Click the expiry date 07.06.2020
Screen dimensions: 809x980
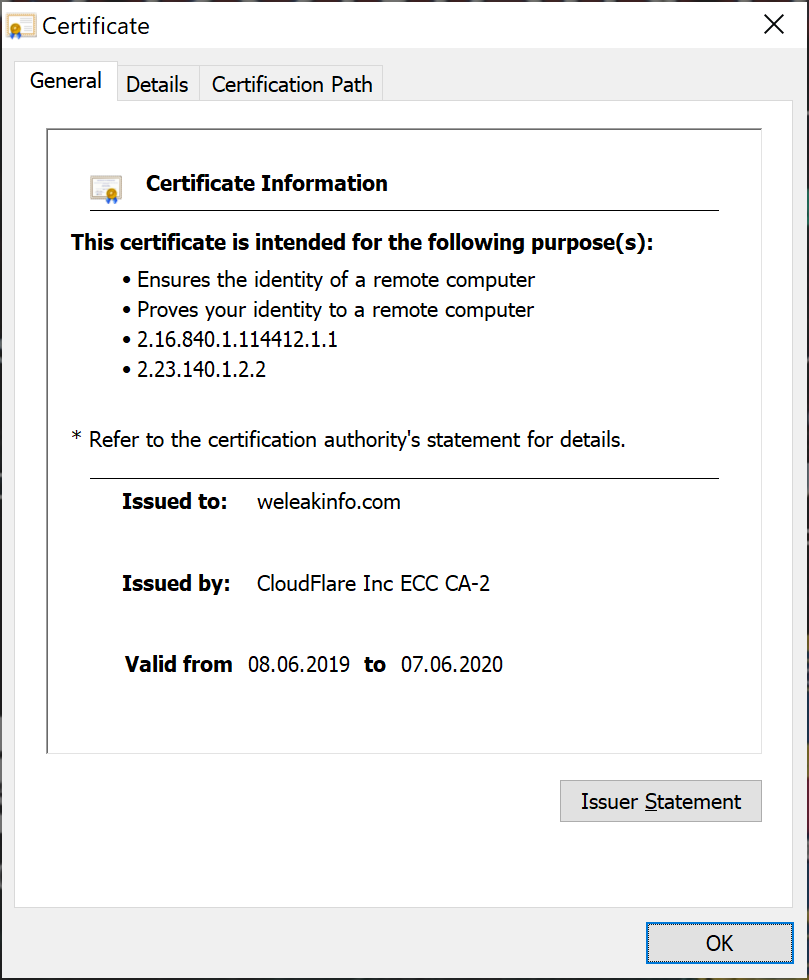point(452,664)
